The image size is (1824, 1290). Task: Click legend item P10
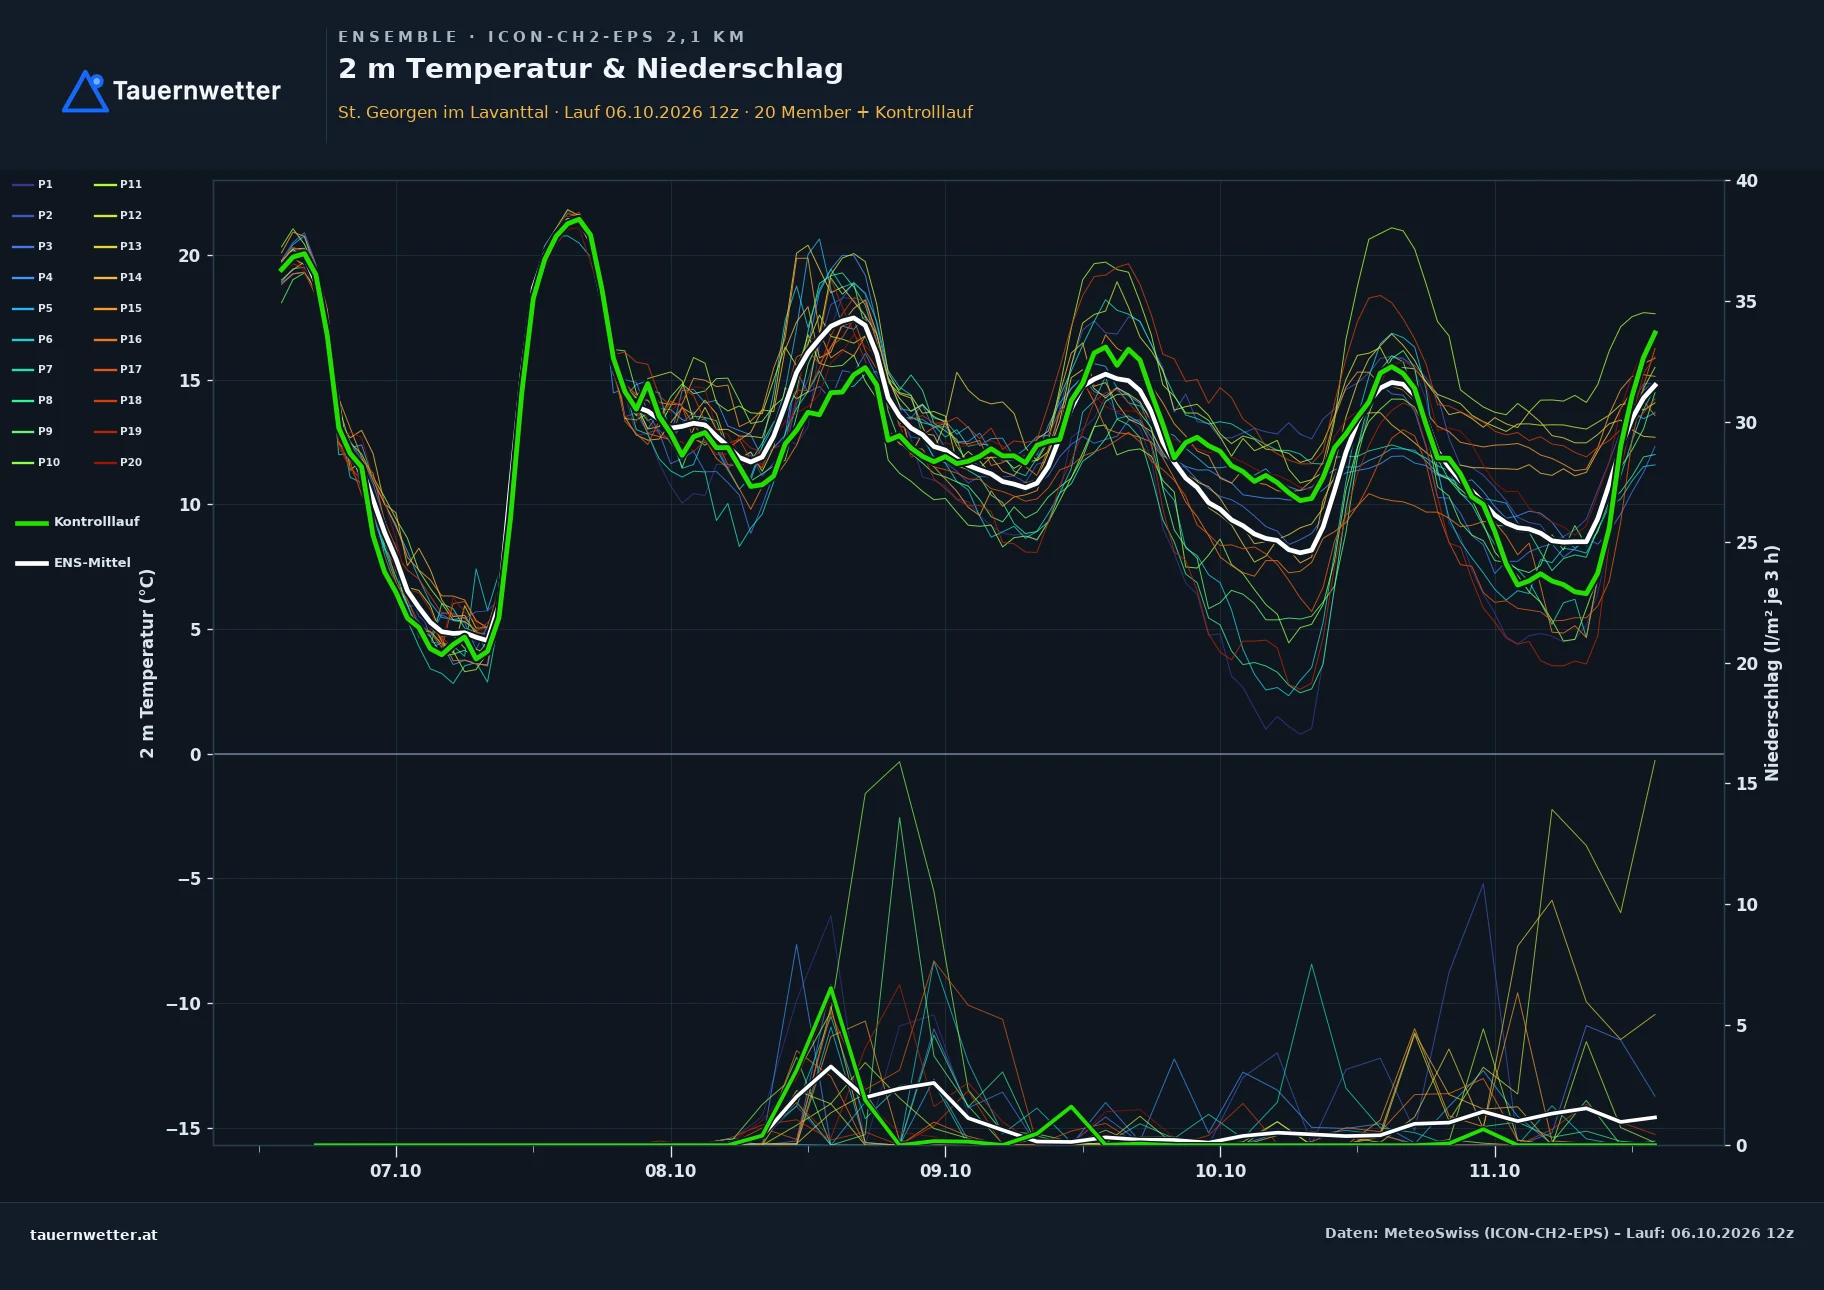(x=36, y=462)
